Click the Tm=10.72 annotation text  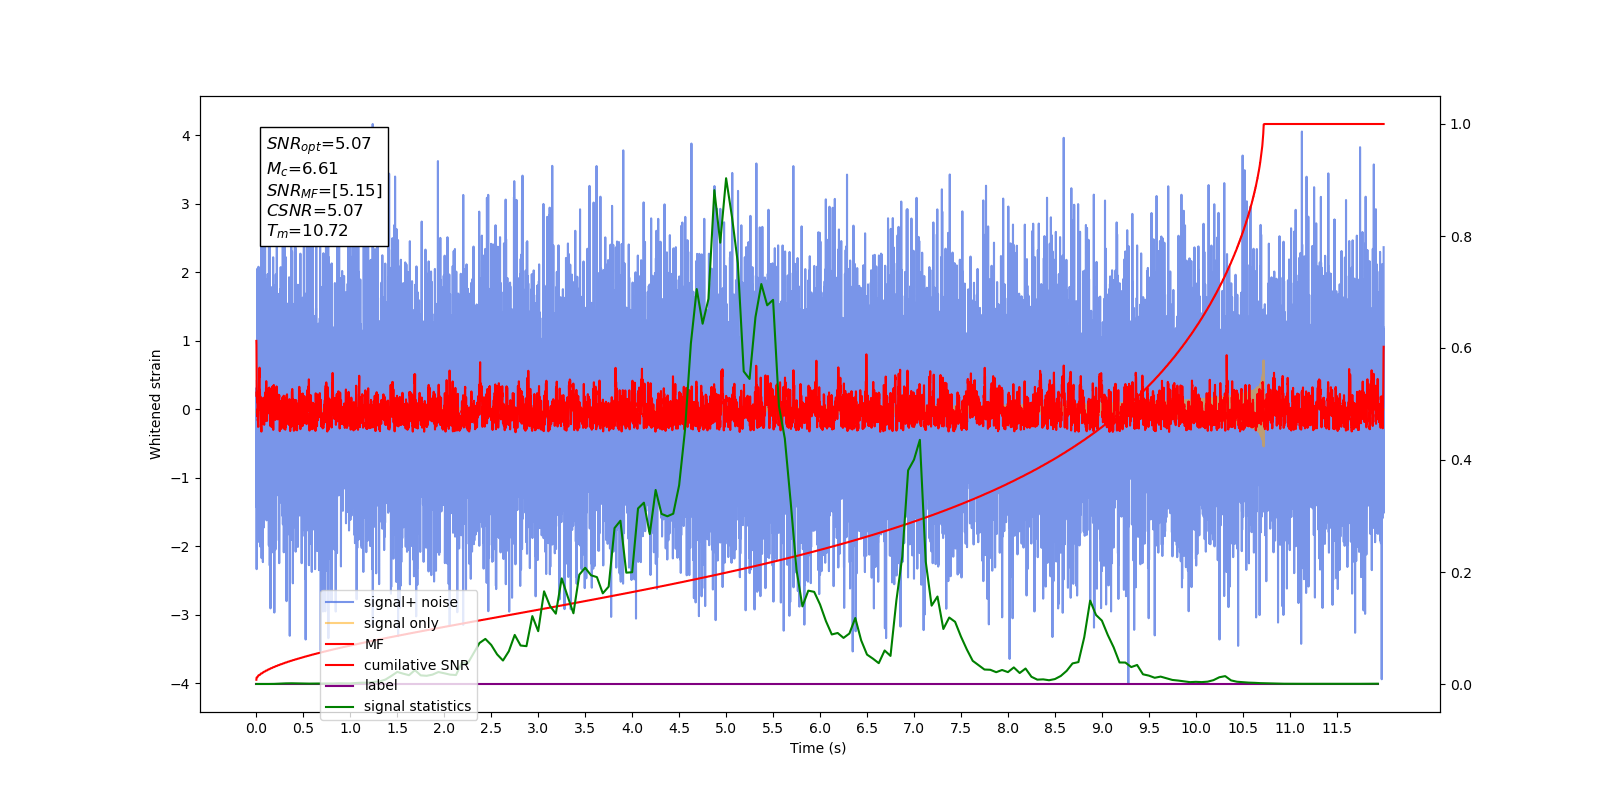tap(307, 231)
